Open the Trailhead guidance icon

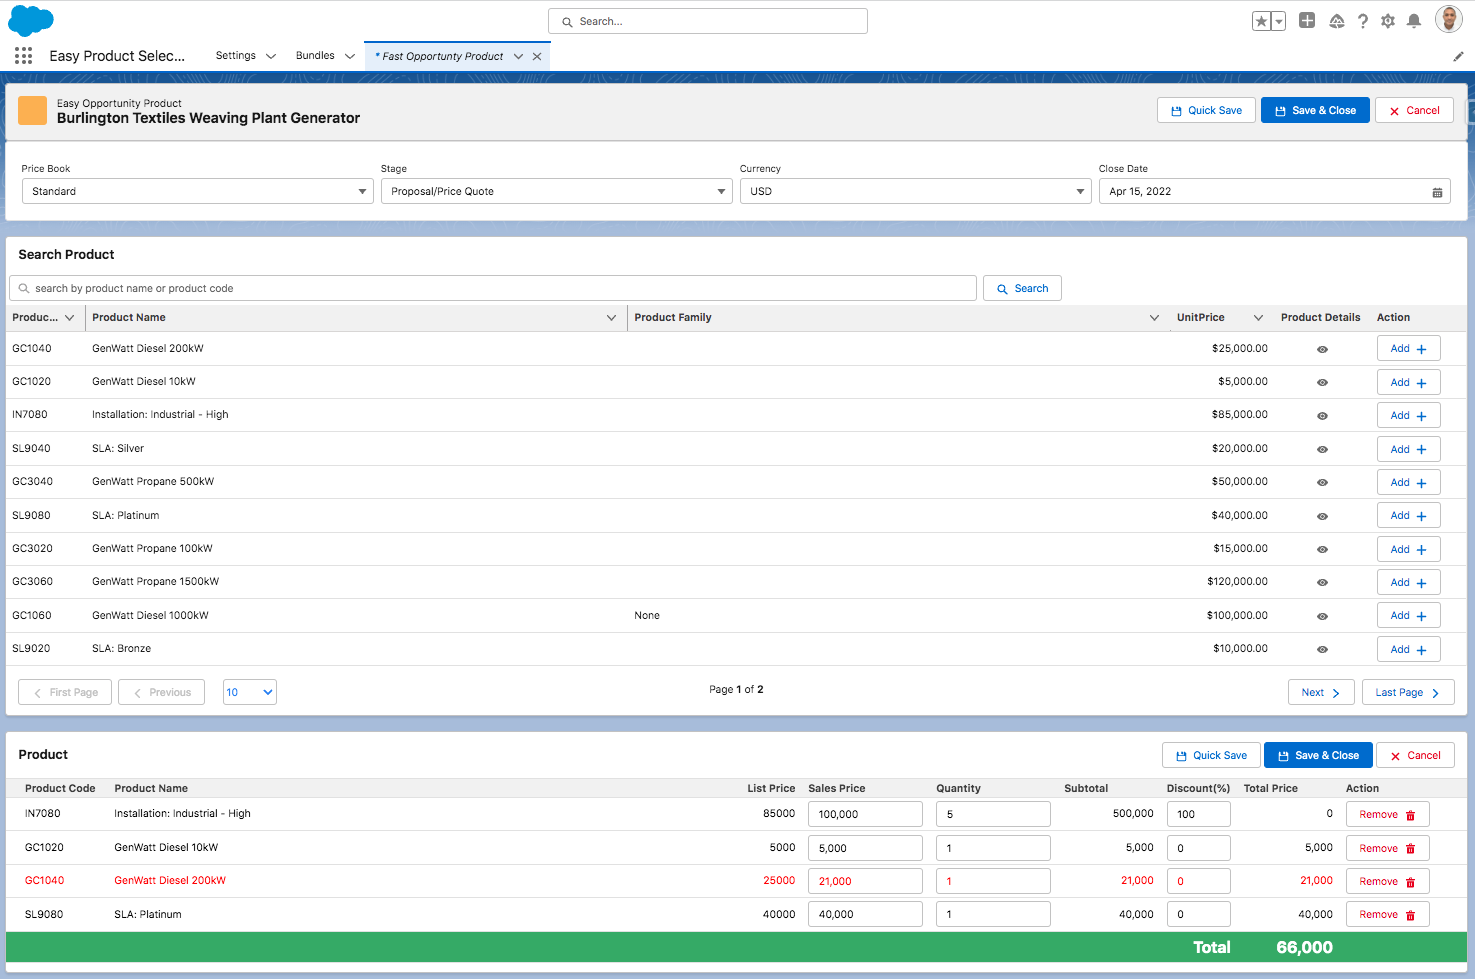point(1337,21)
